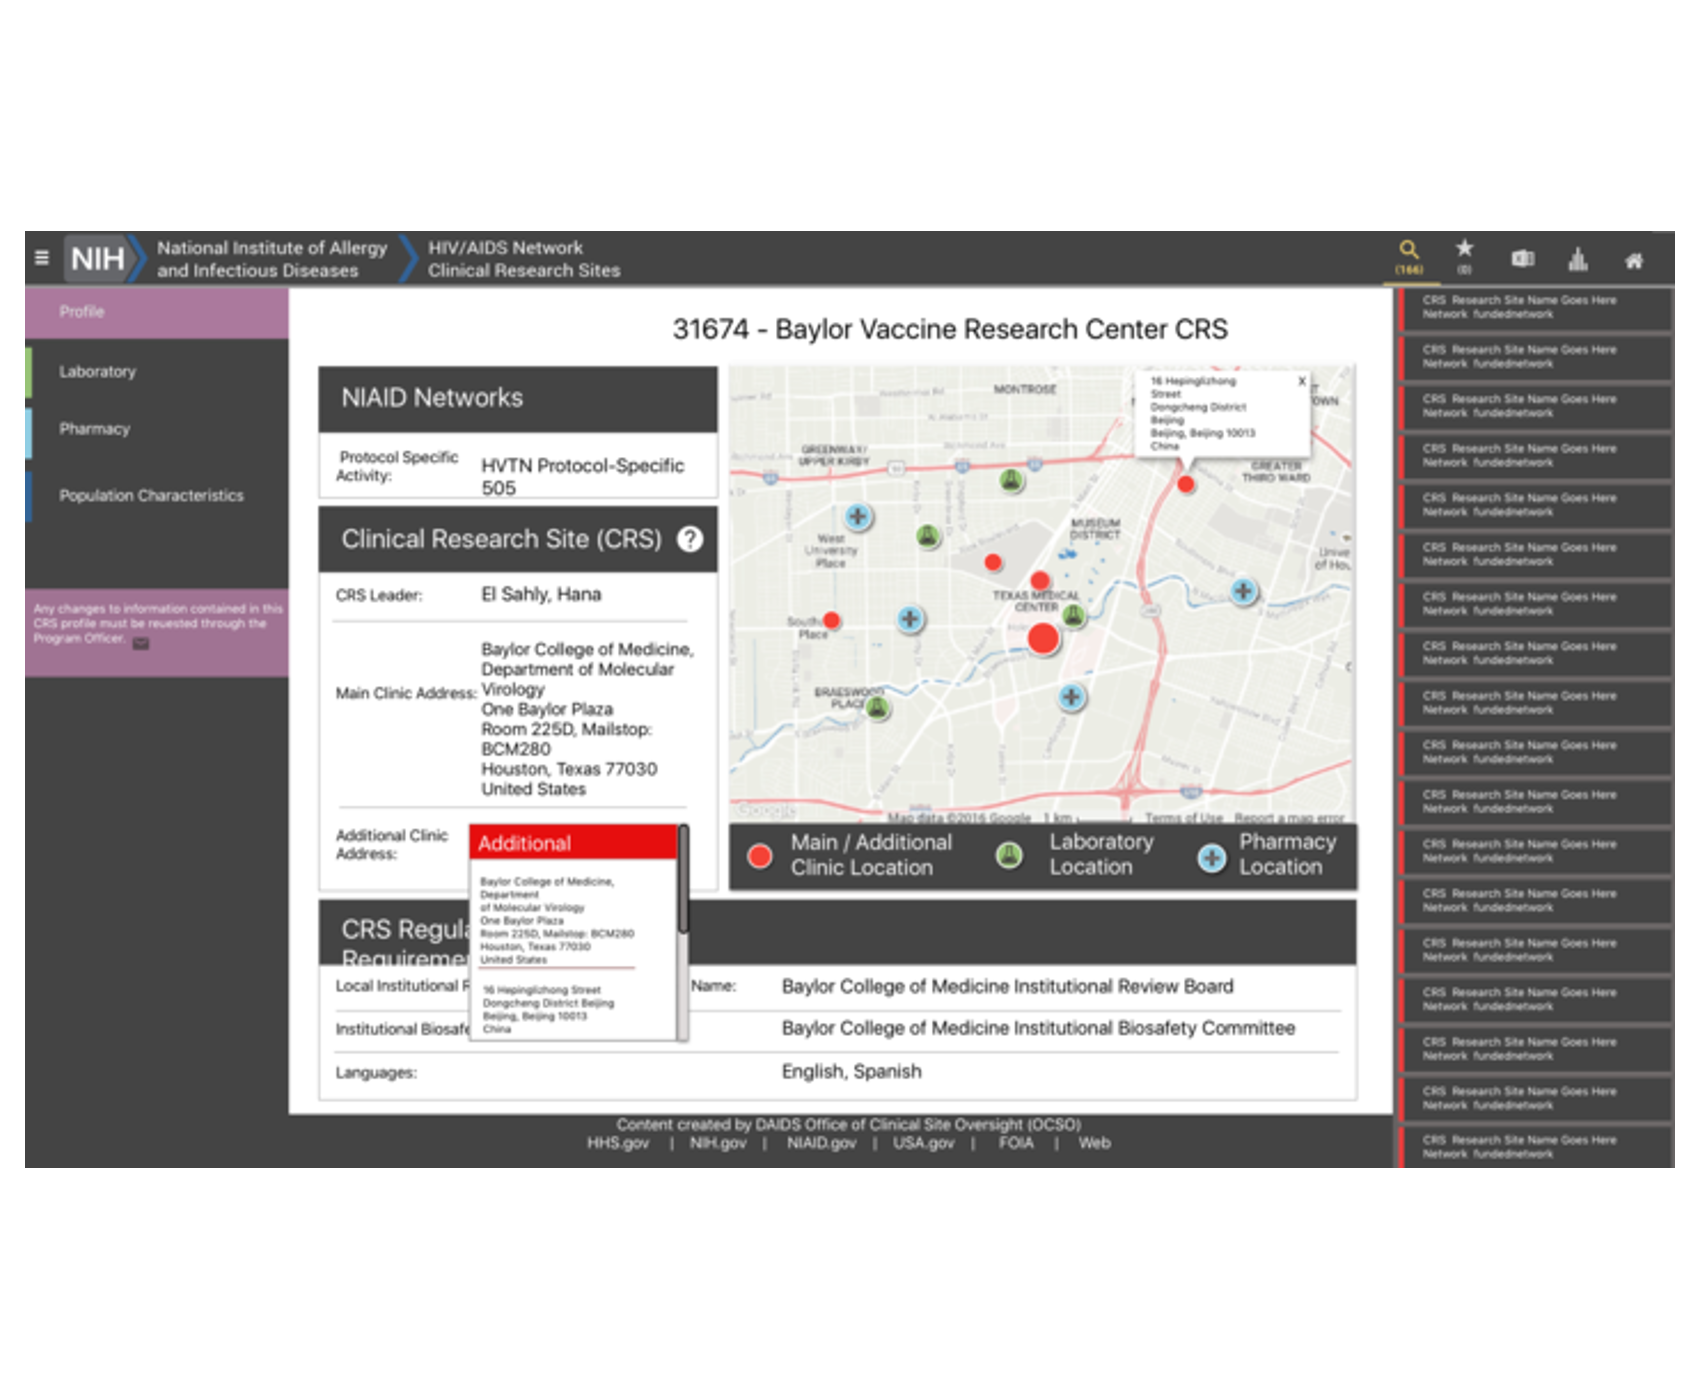Close the Beijing address map popup
The width and height of the screenshot is (1700, 1400).
[1301, 381]
